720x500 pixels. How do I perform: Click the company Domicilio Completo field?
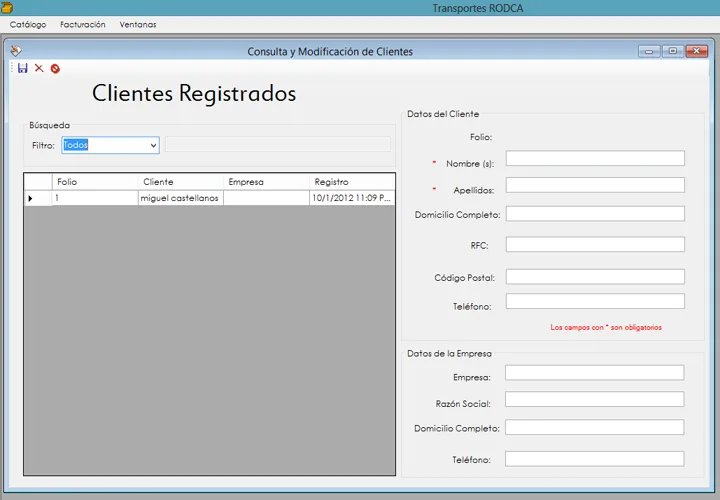[x=595, y=427]
